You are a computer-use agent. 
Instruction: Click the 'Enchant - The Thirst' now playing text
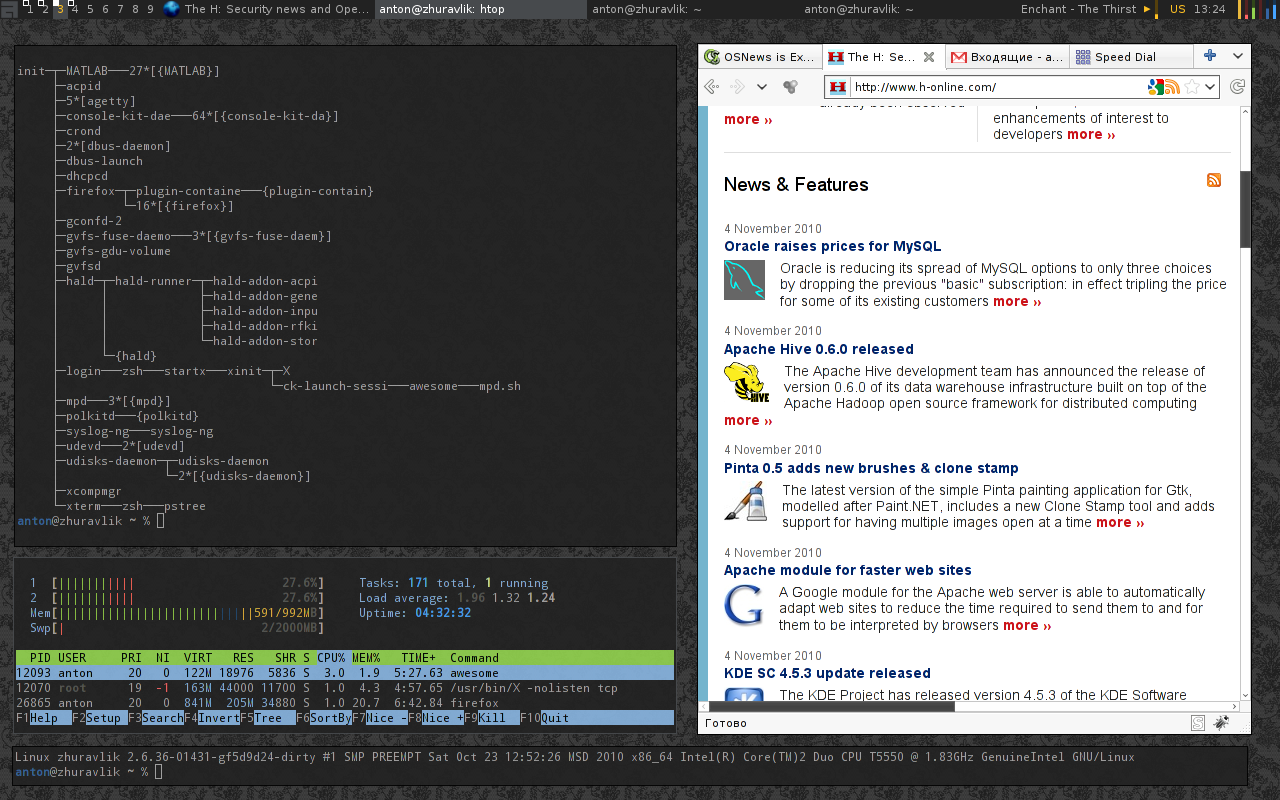(1078, 9)
